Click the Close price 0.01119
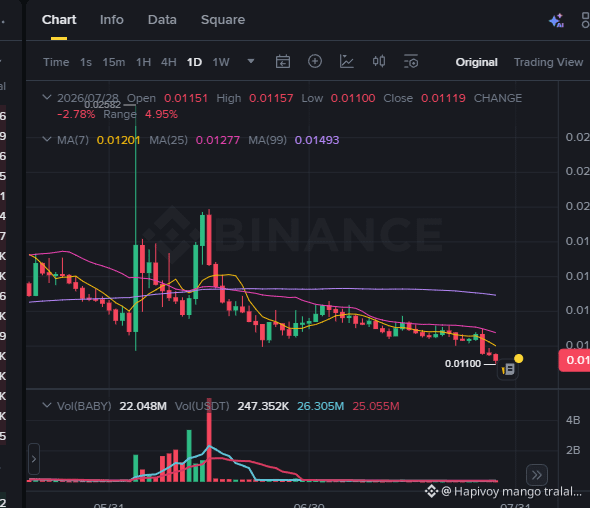Screen dimensions: 590x508 [x=443, y=98]
